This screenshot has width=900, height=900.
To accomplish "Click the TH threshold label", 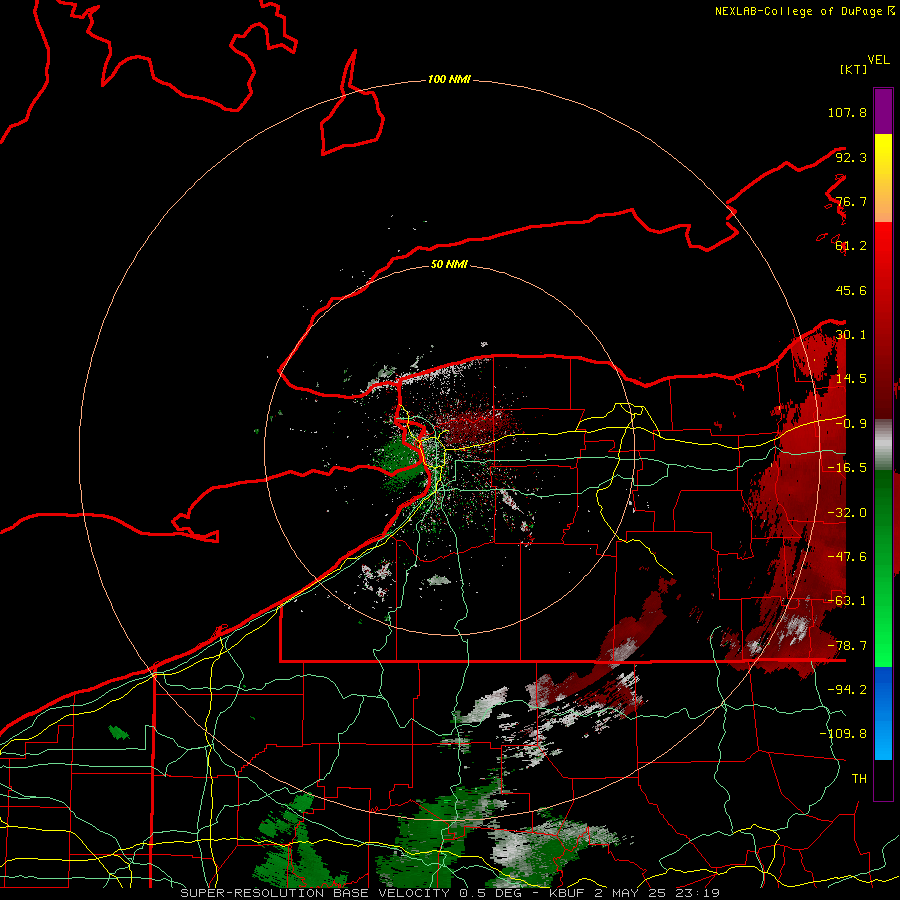I will [859, 779].
